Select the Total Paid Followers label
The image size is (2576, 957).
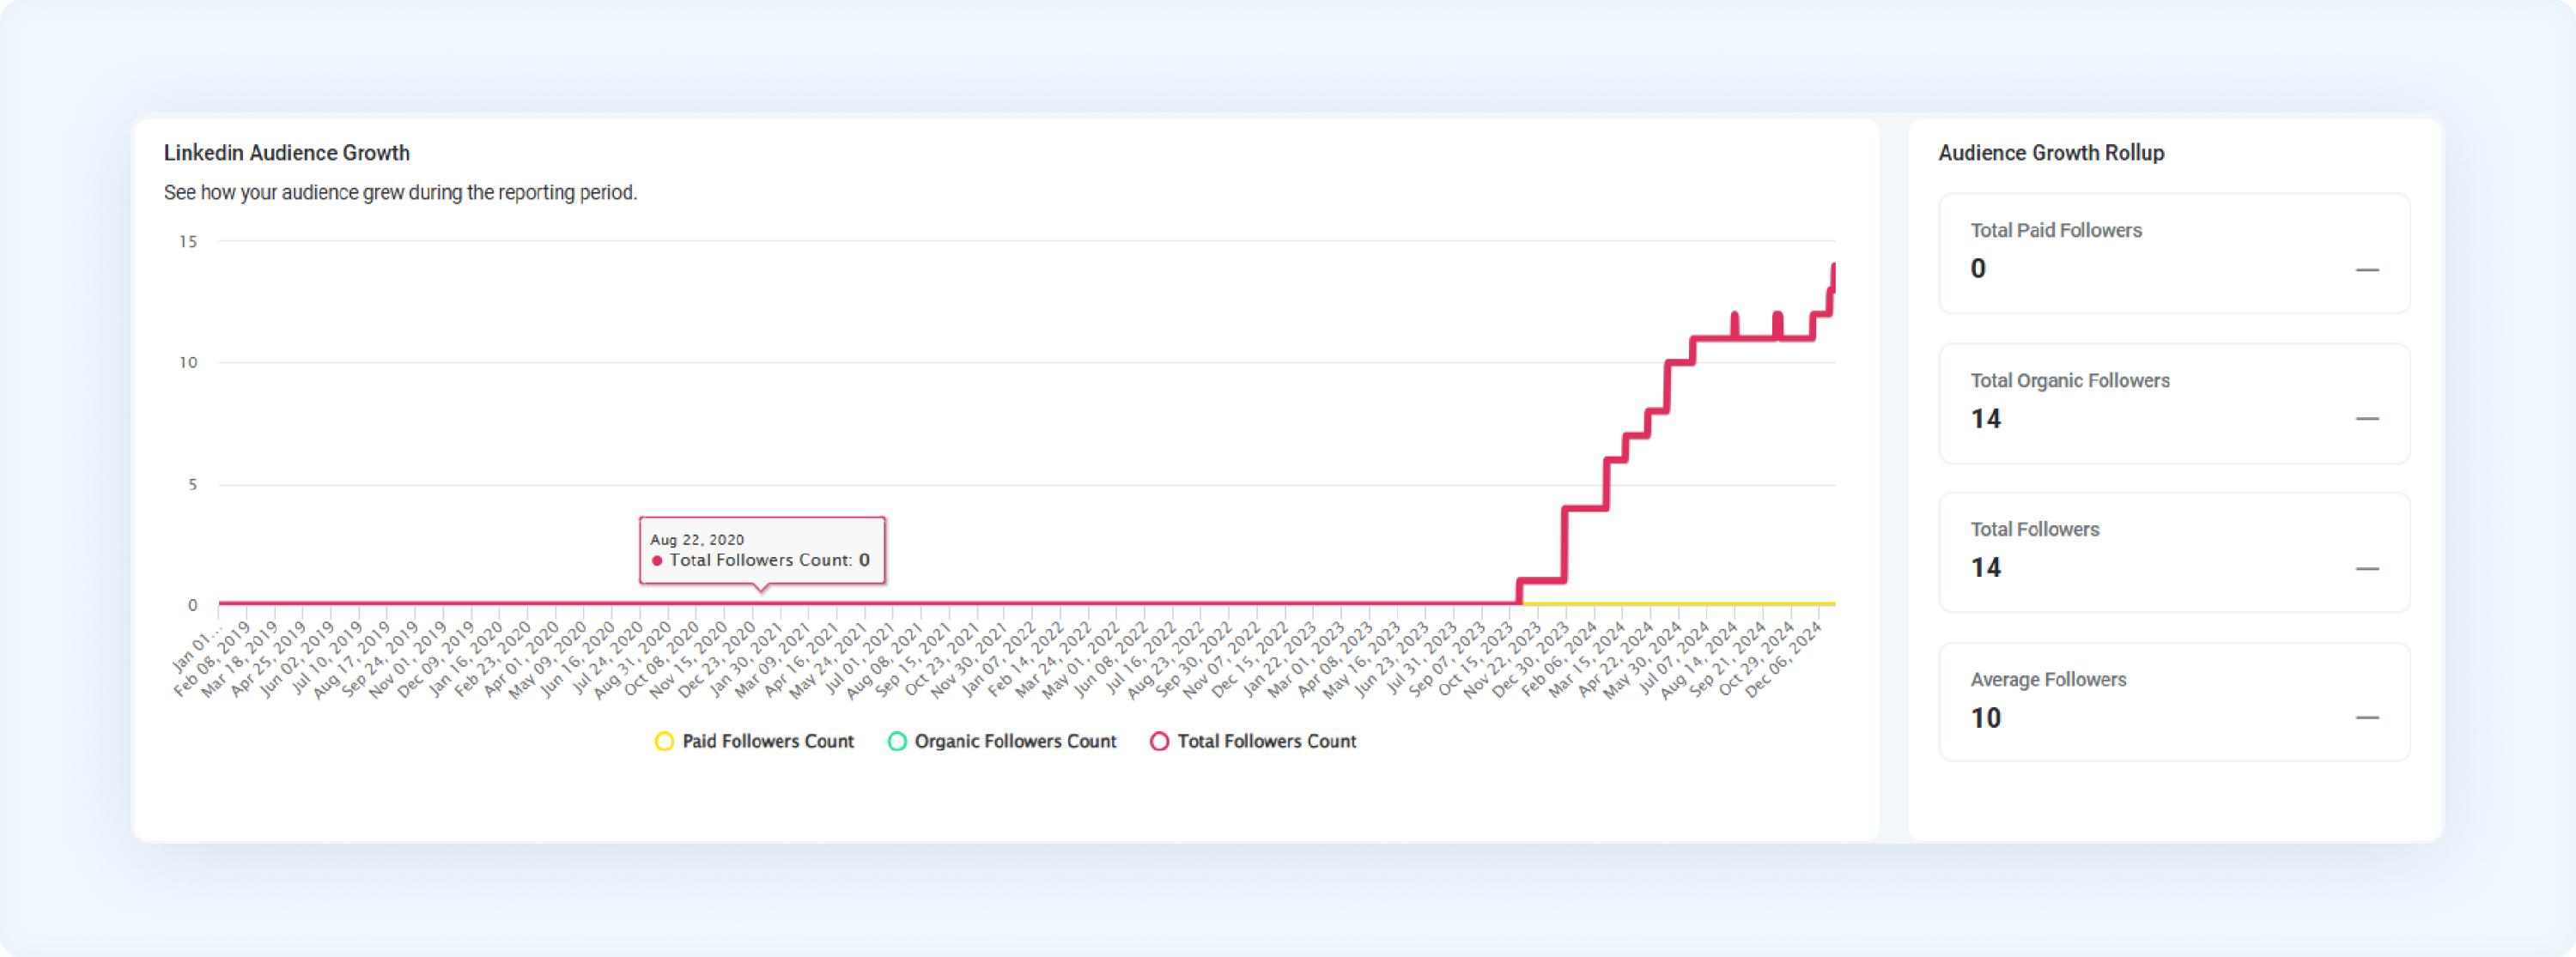2056,230
